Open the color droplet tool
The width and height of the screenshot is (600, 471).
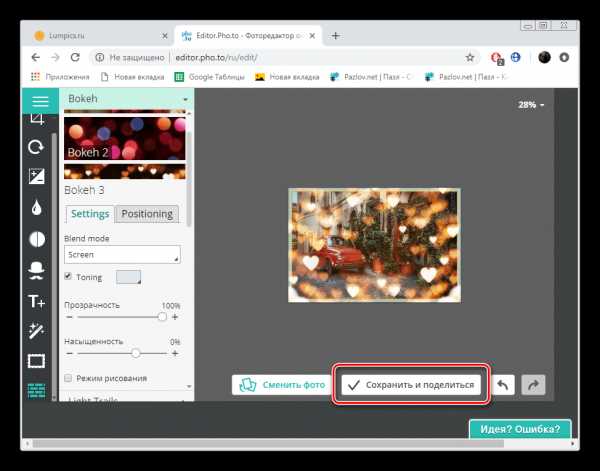(37, 208)
